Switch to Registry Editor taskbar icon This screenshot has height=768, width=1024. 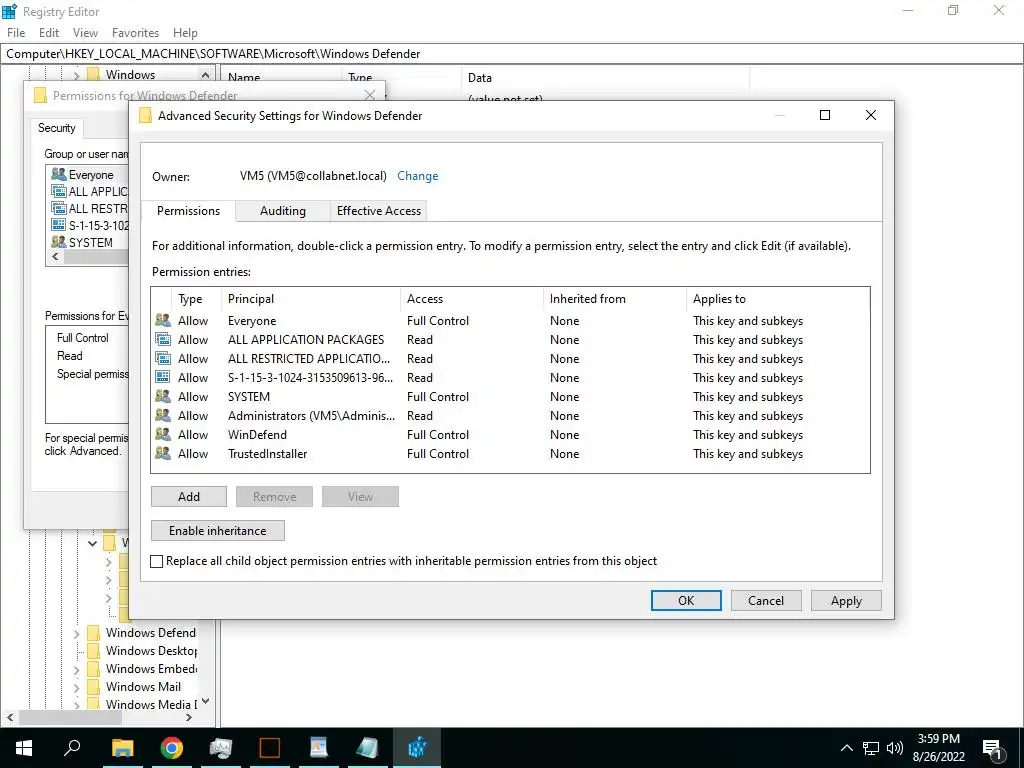[x=417, y=748]
